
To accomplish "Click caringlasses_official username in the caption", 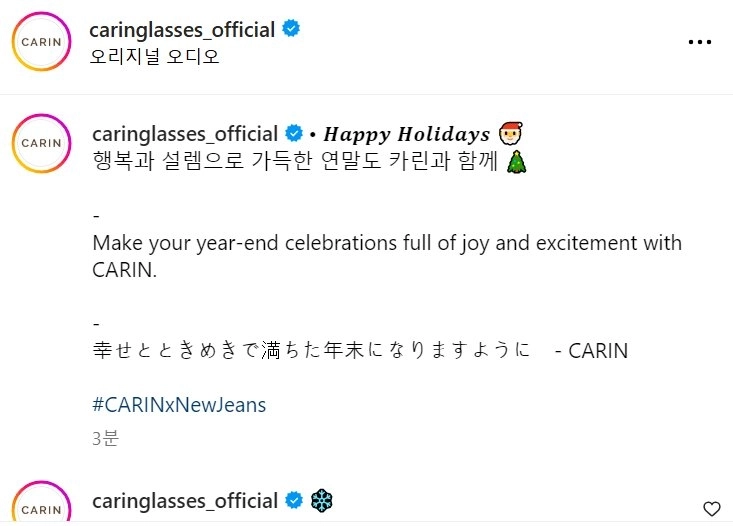I will coord(184,134).
